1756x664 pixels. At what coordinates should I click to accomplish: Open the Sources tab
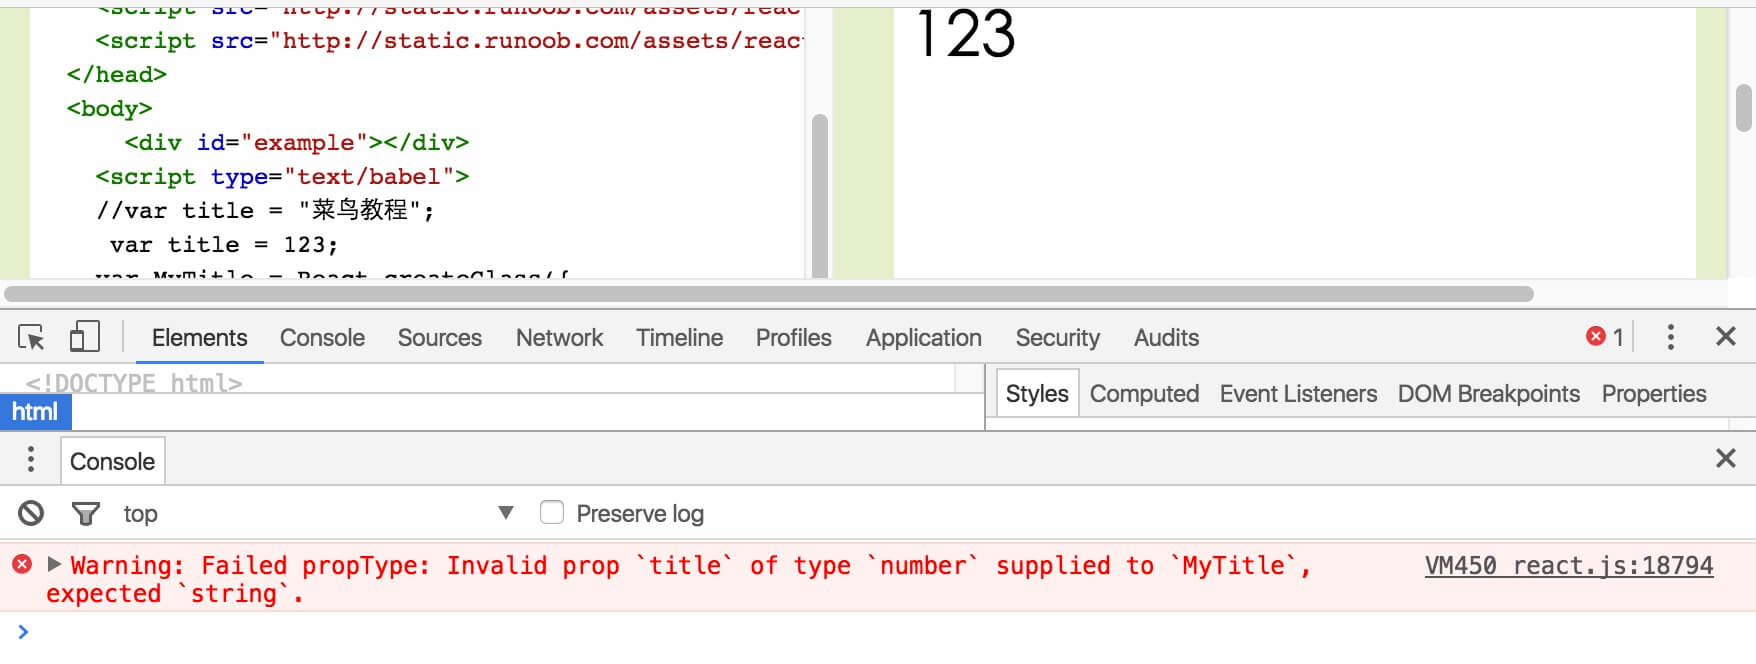tap(439, 338)
